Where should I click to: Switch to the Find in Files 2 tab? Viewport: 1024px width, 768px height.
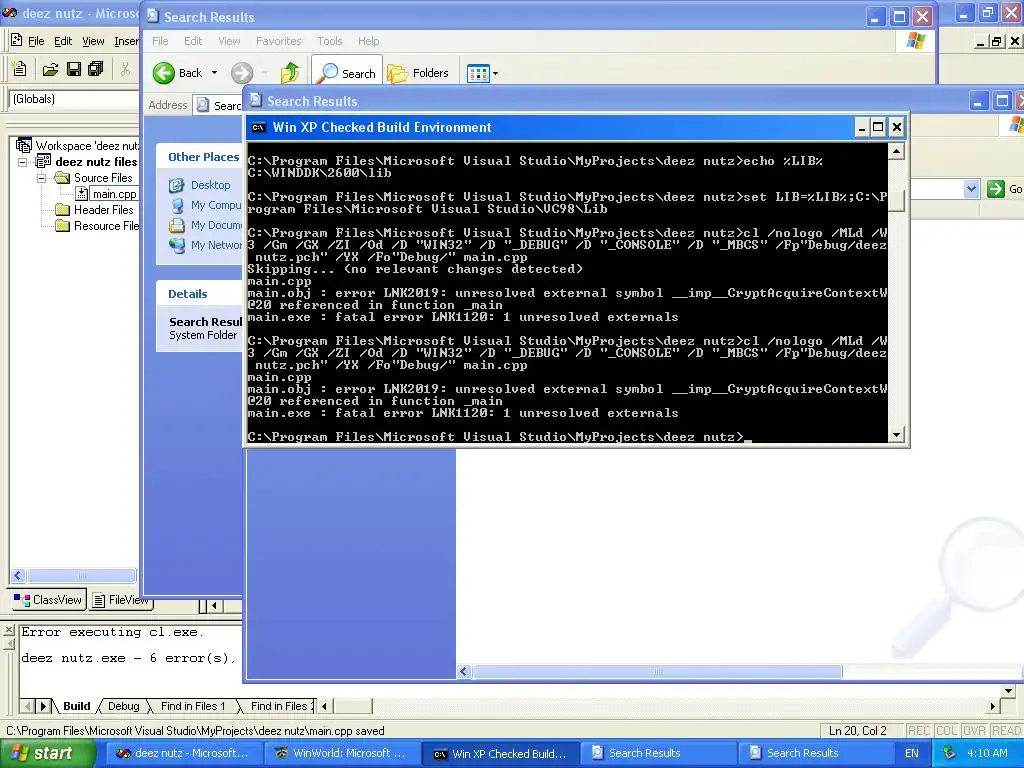280,706
